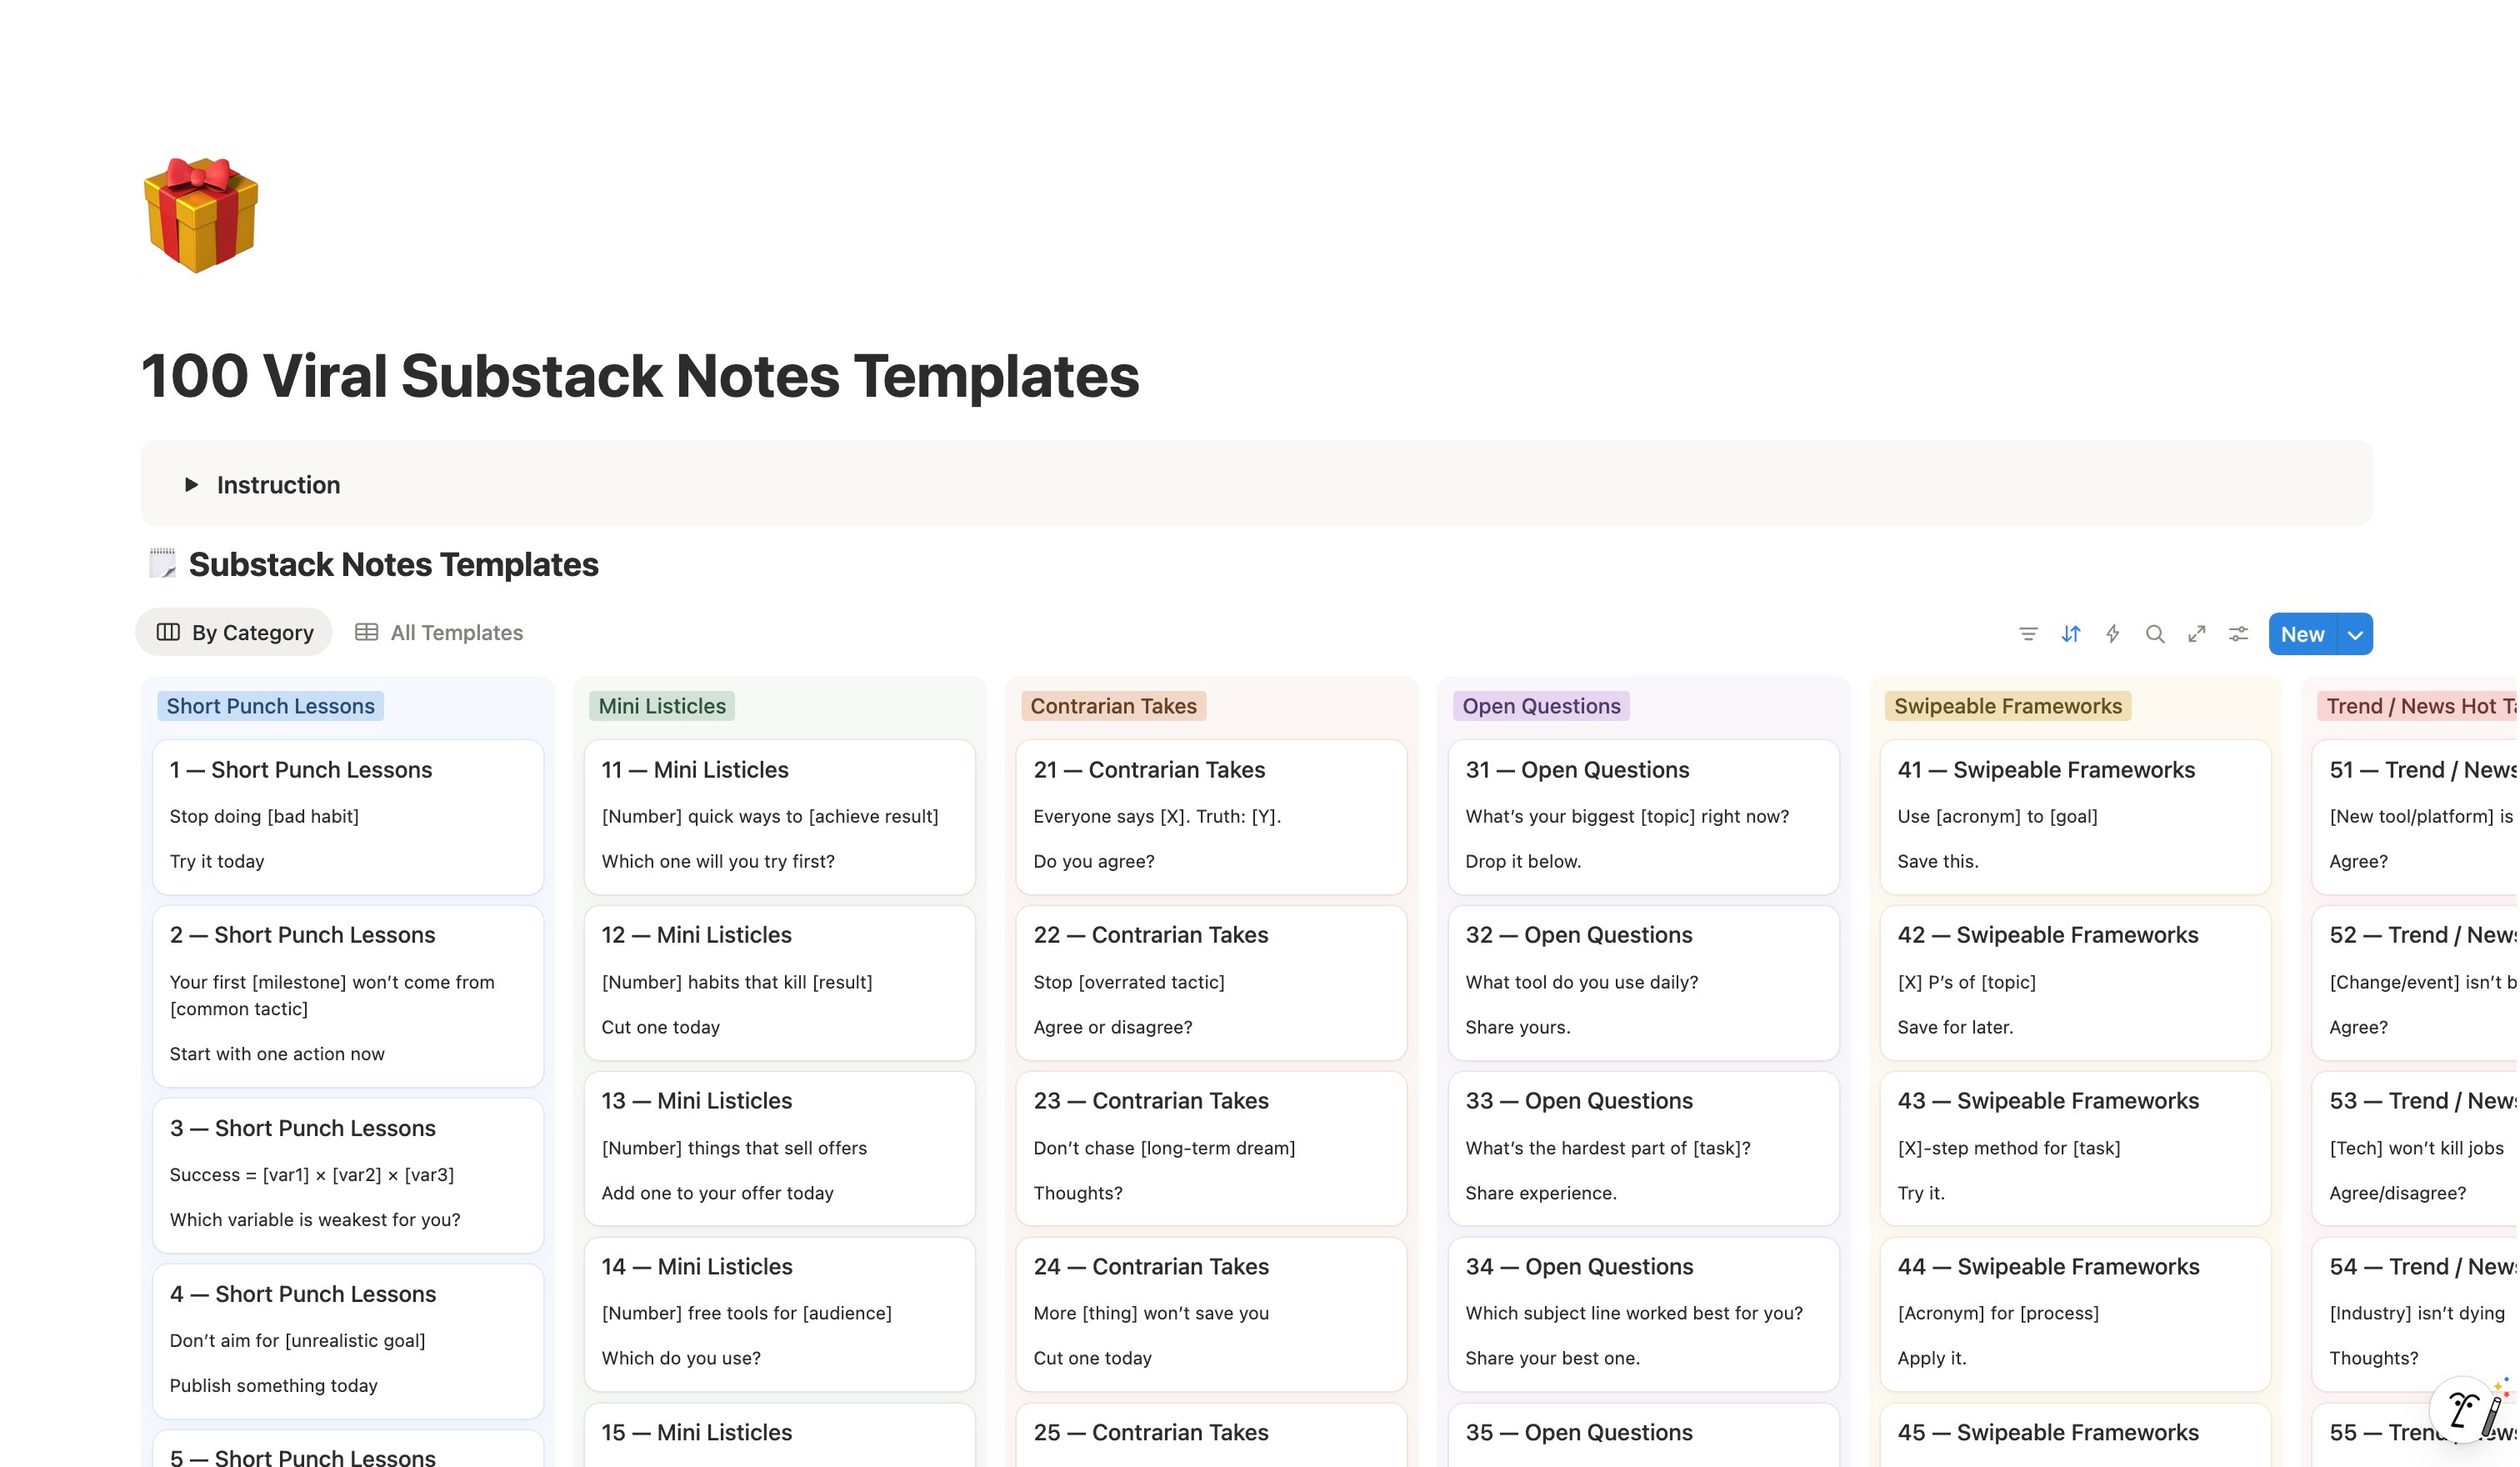The image size is (2520, 1467).
Task: Open card 32 — Open Questions
Action: click(x=1643, y=982)
